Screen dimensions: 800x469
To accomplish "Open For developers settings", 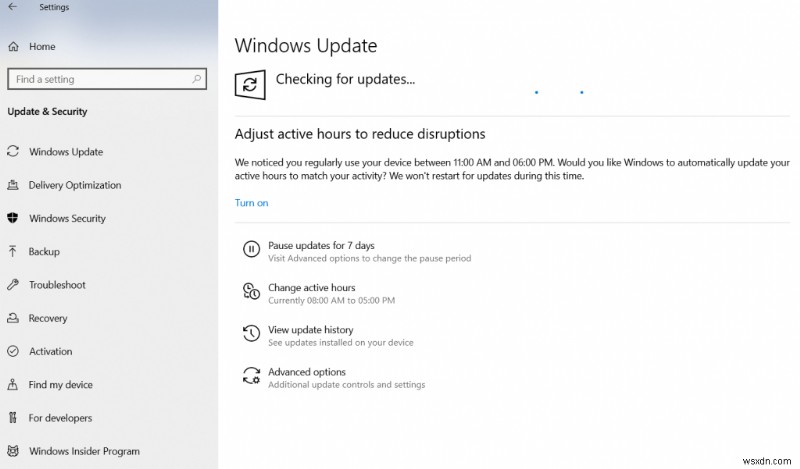I will click(60, 417).
